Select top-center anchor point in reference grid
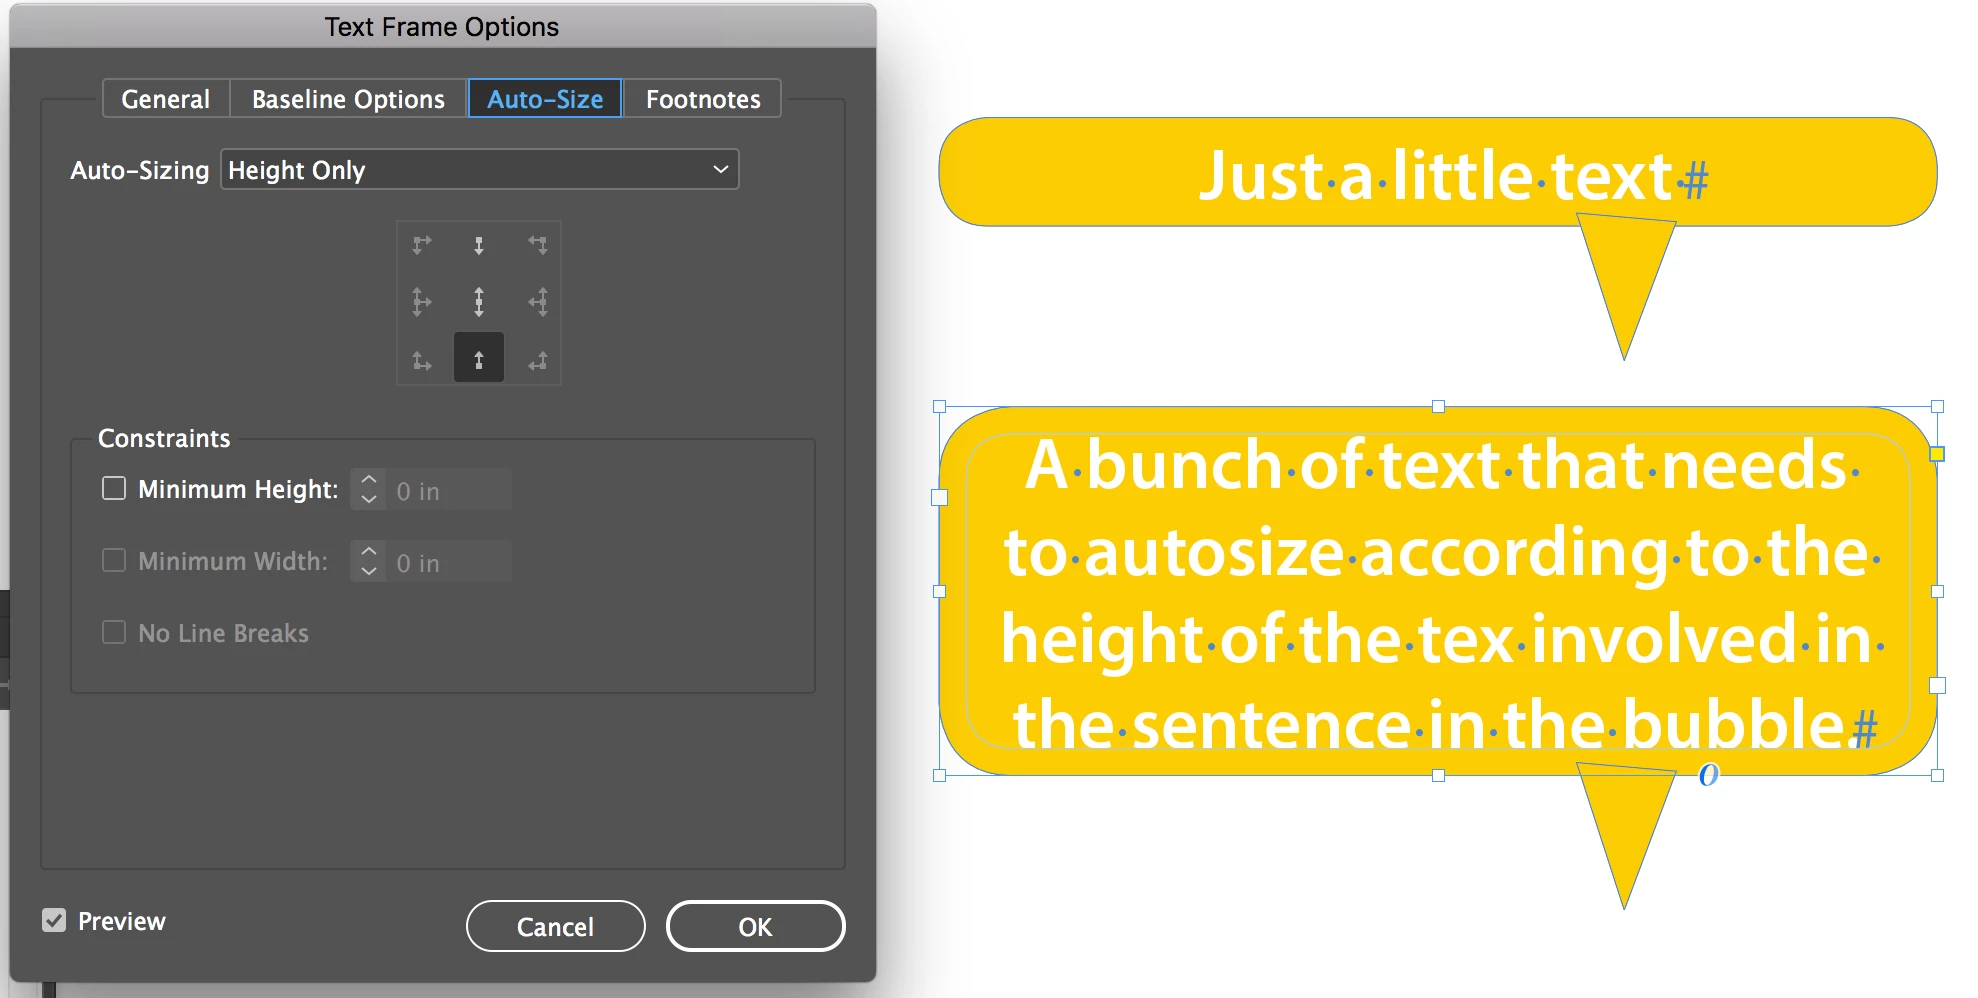 [479, 244]
